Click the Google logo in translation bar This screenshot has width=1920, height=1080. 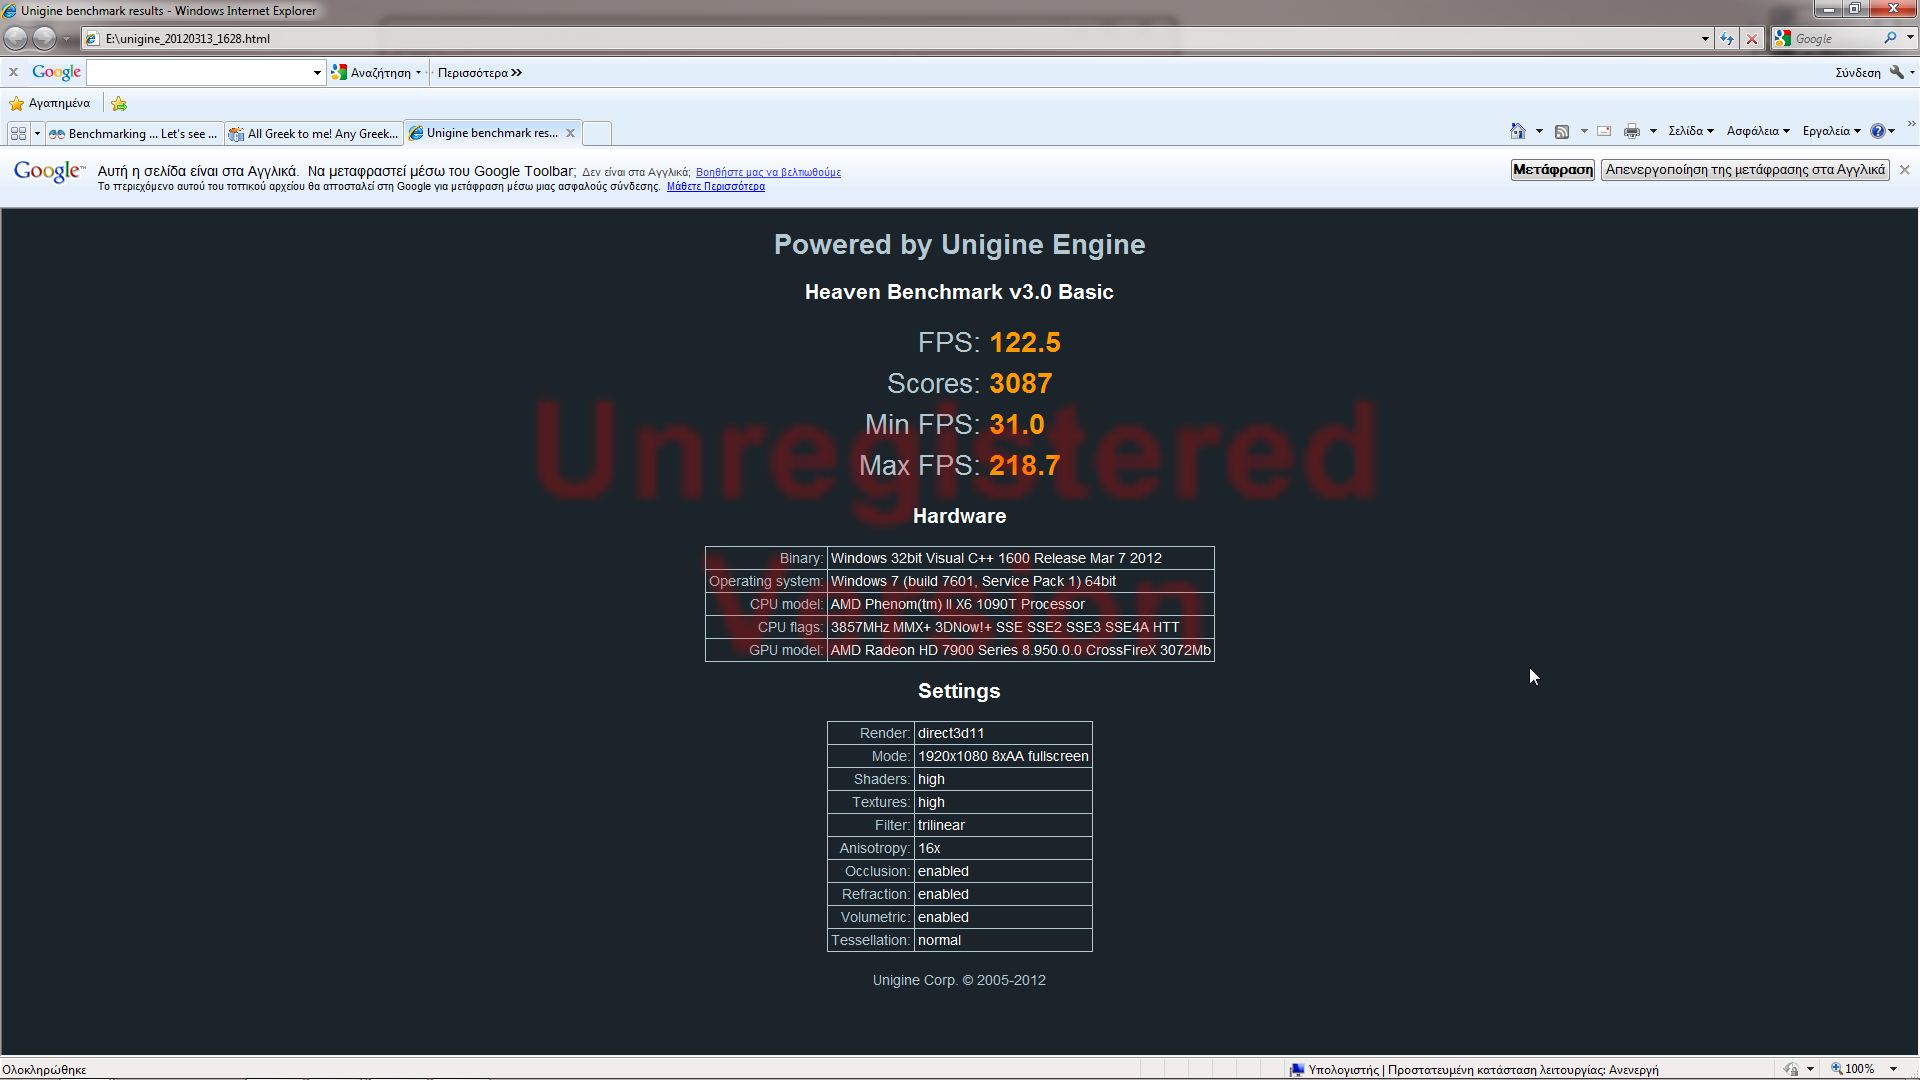point(49,171)
